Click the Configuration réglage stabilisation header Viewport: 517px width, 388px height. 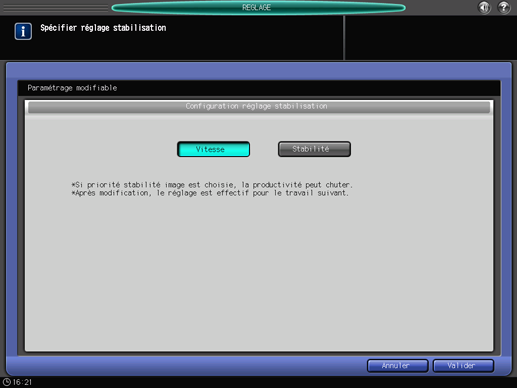click(259, 107)
